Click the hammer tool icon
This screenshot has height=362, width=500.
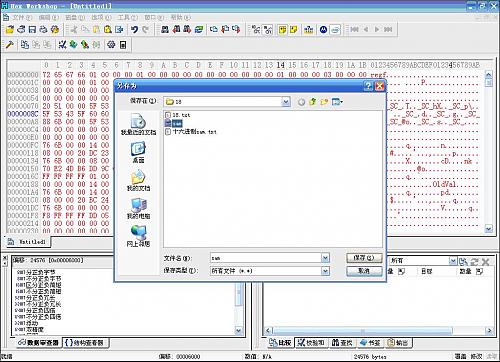click(x=10, y=45)
